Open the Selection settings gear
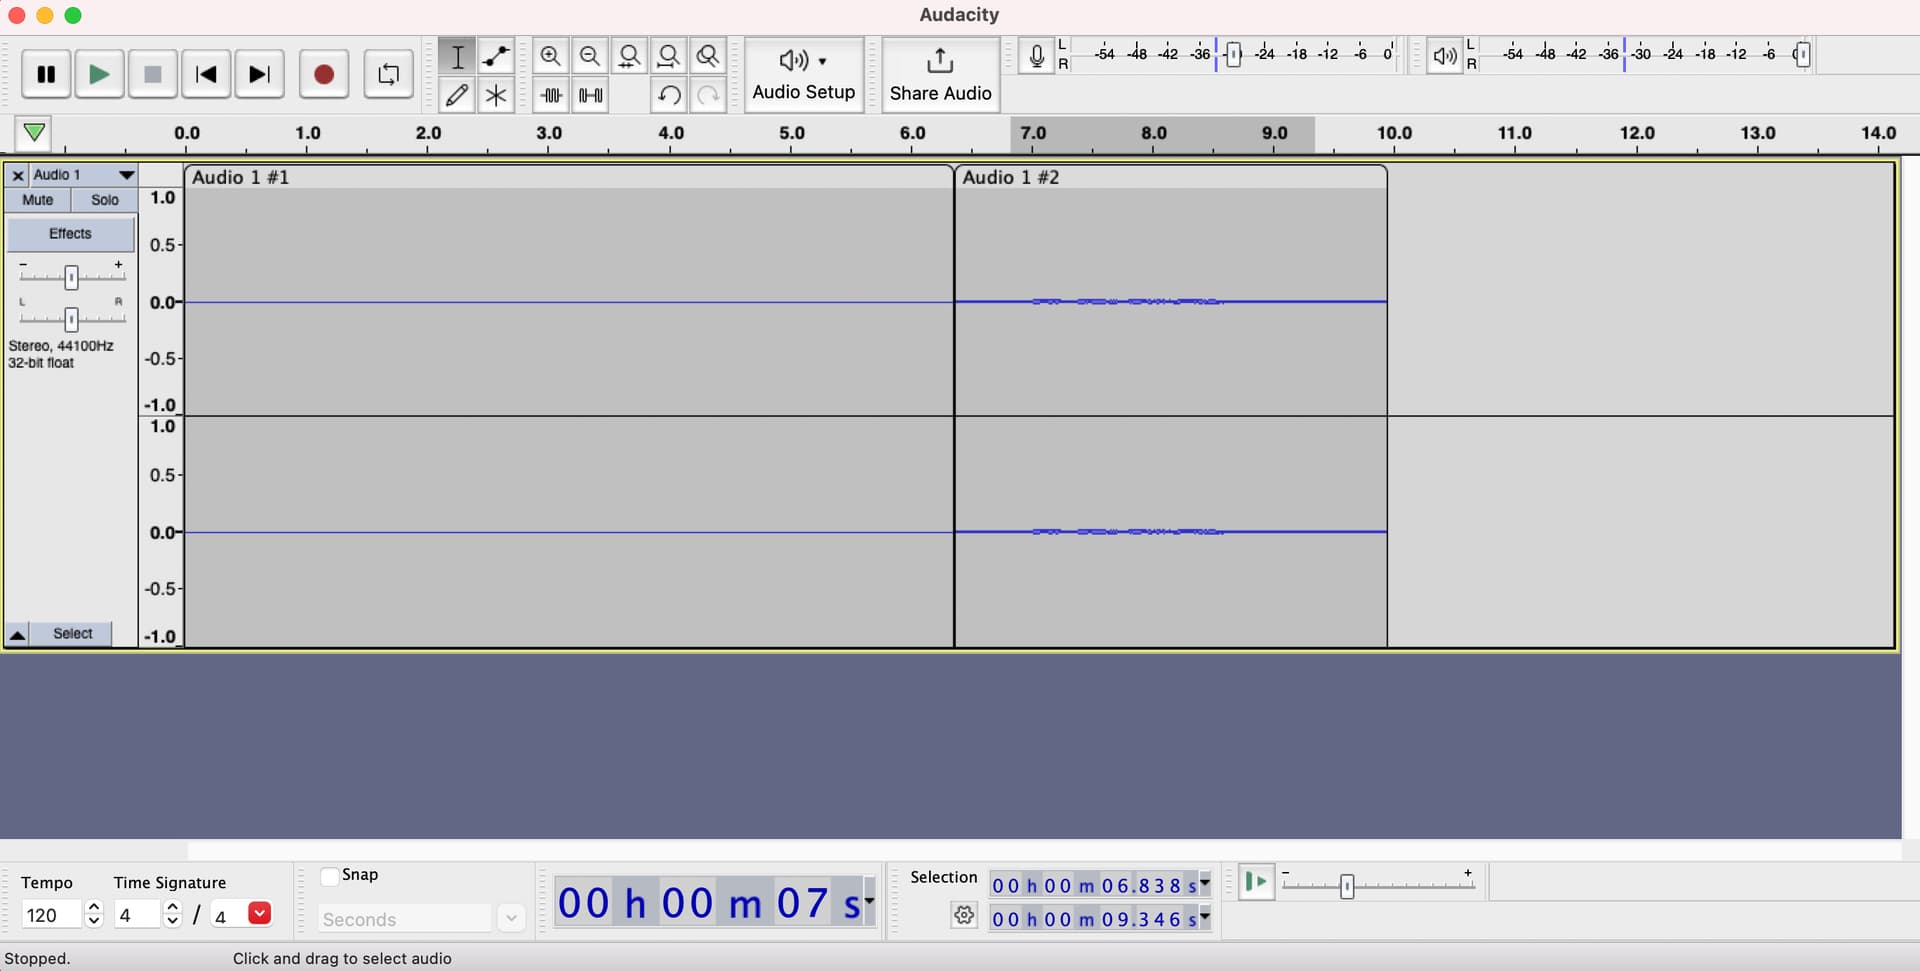Image resolution: width=1920 pixels, height=971 pixels. 964,915
